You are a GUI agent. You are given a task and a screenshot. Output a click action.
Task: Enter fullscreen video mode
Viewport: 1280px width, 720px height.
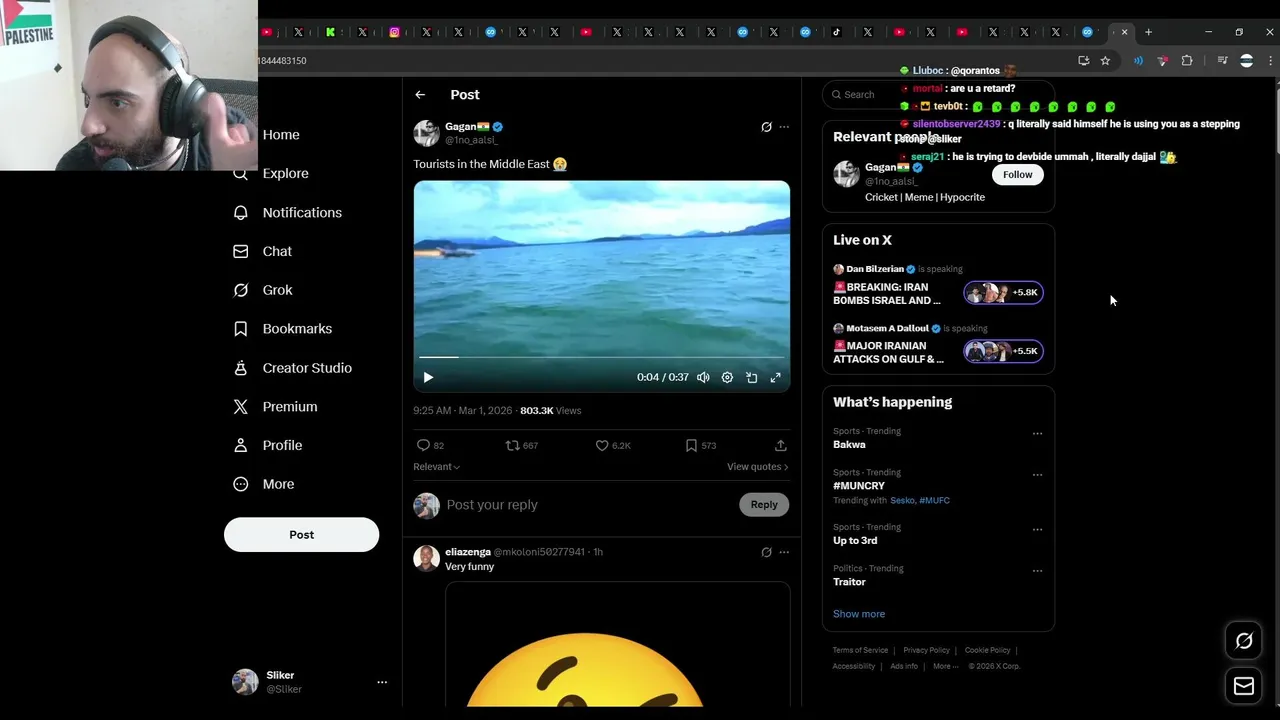tap(775, 377)
